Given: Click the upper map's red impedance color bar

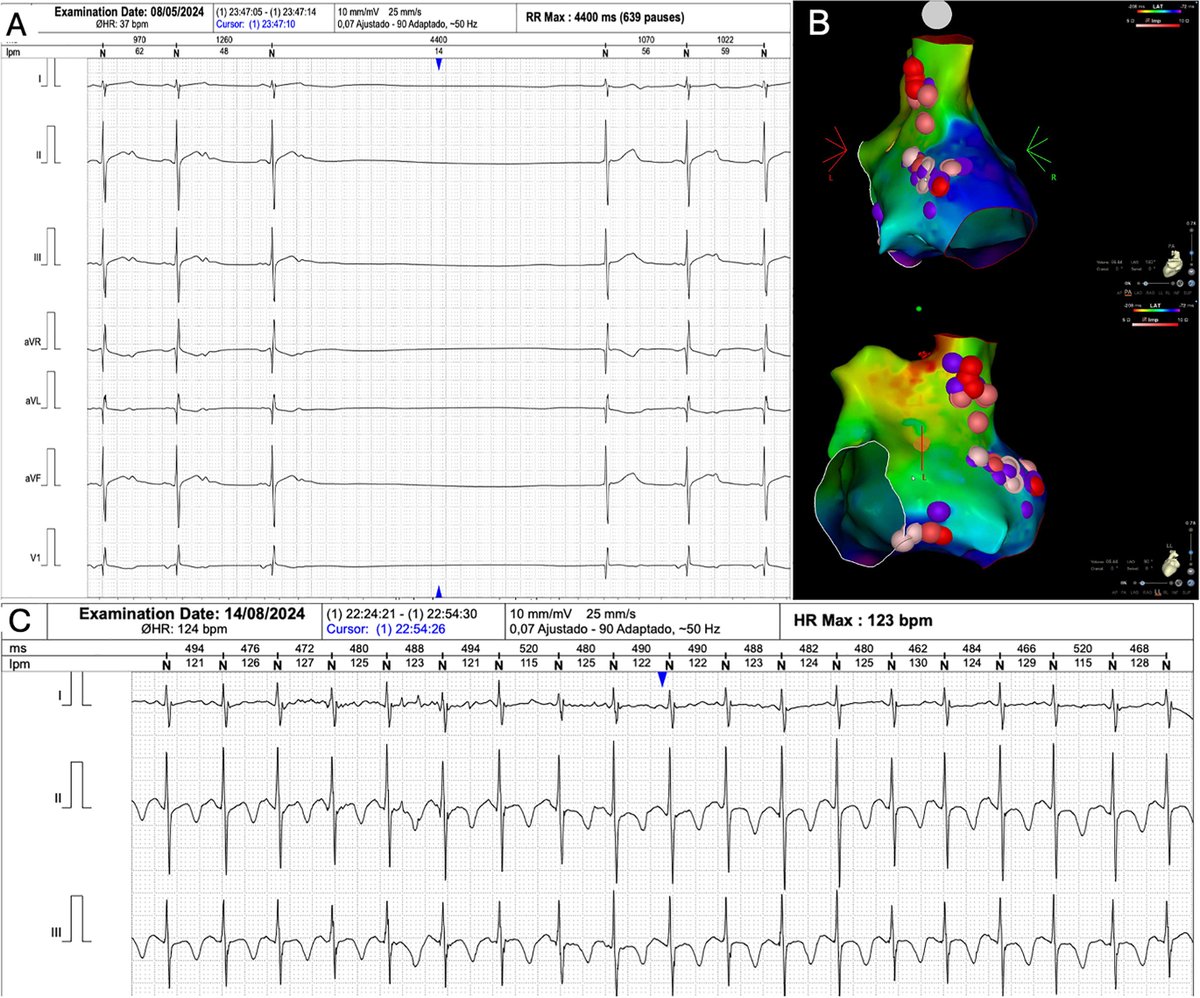Looking at the screenshot, I should [1158, 25].
